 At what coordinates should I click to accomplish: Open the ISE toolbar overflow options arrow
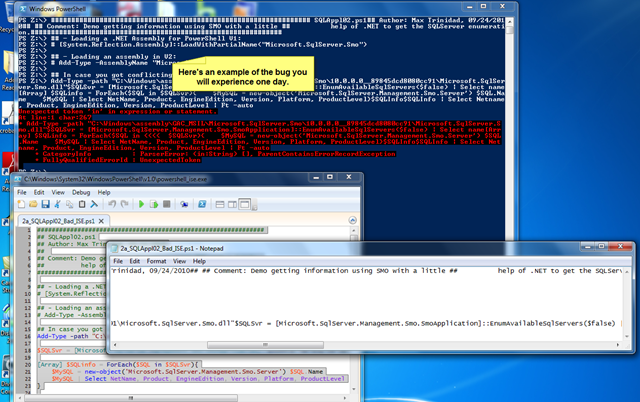point(254,207)
